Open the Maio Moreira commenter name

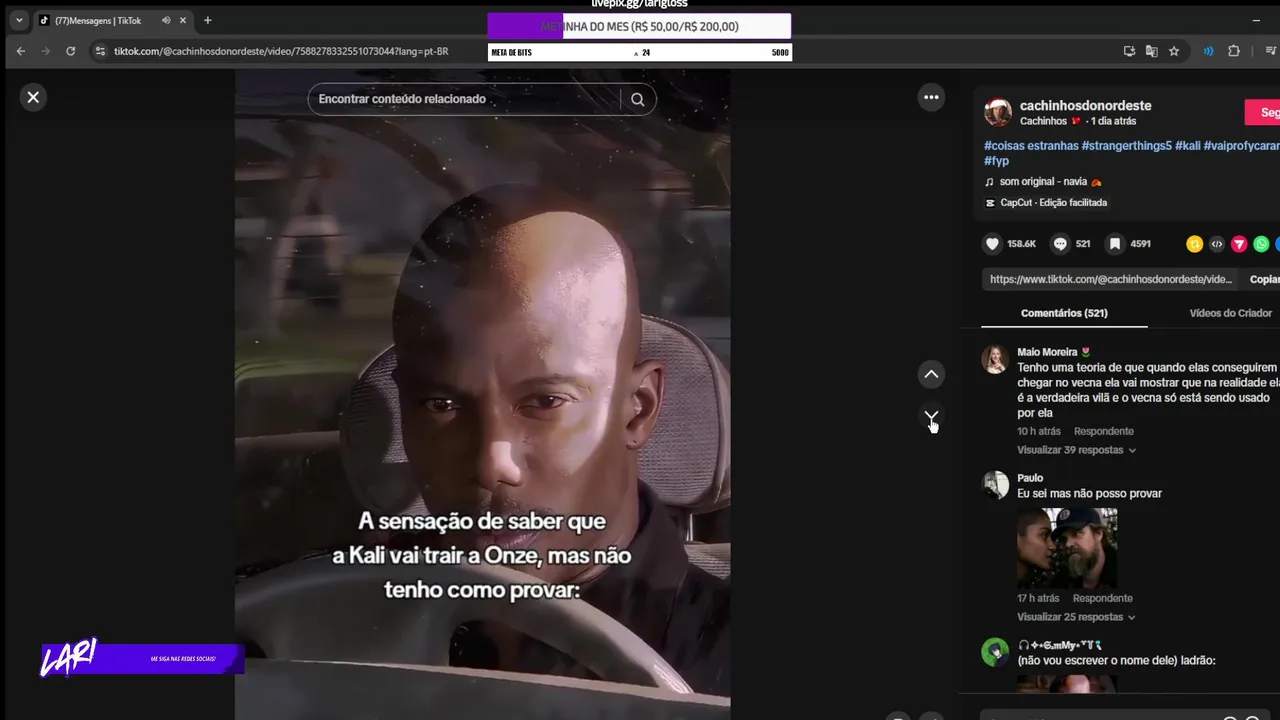[x=1047, y=352]
